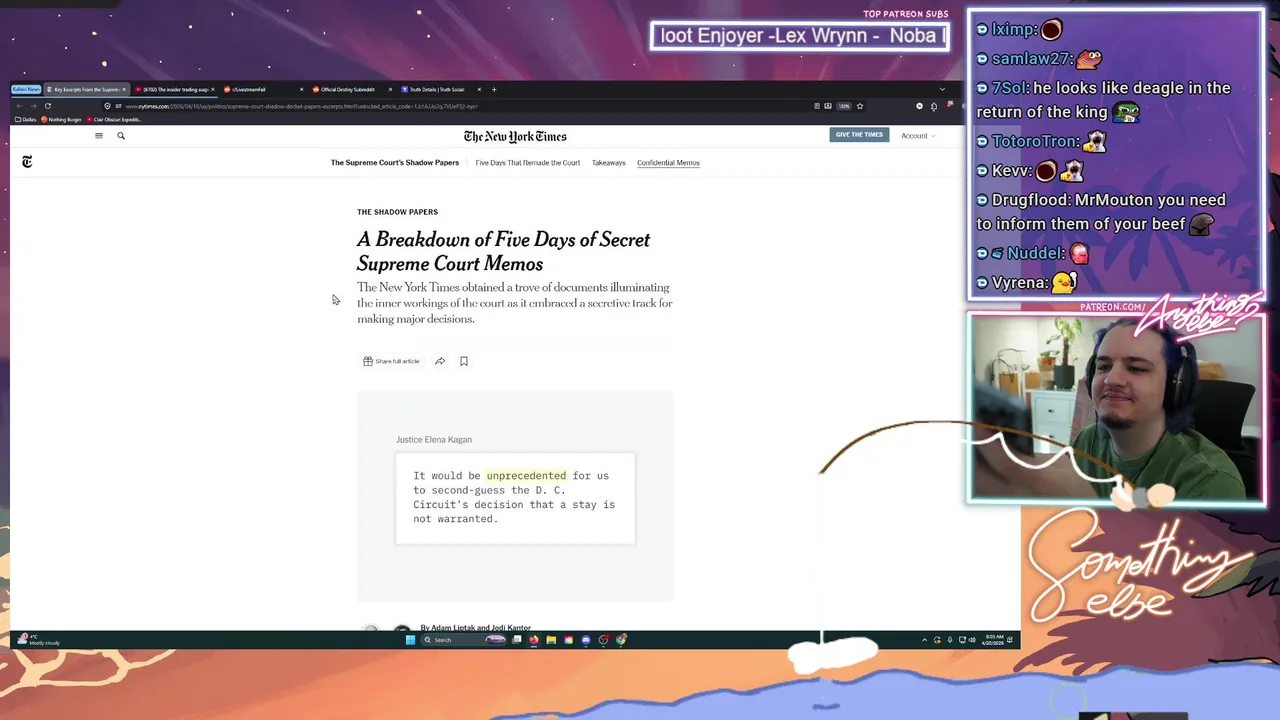This screenshot has height=720, width=1280.
Task: Open the list all tabs chevron
Action: pos(942,89)
